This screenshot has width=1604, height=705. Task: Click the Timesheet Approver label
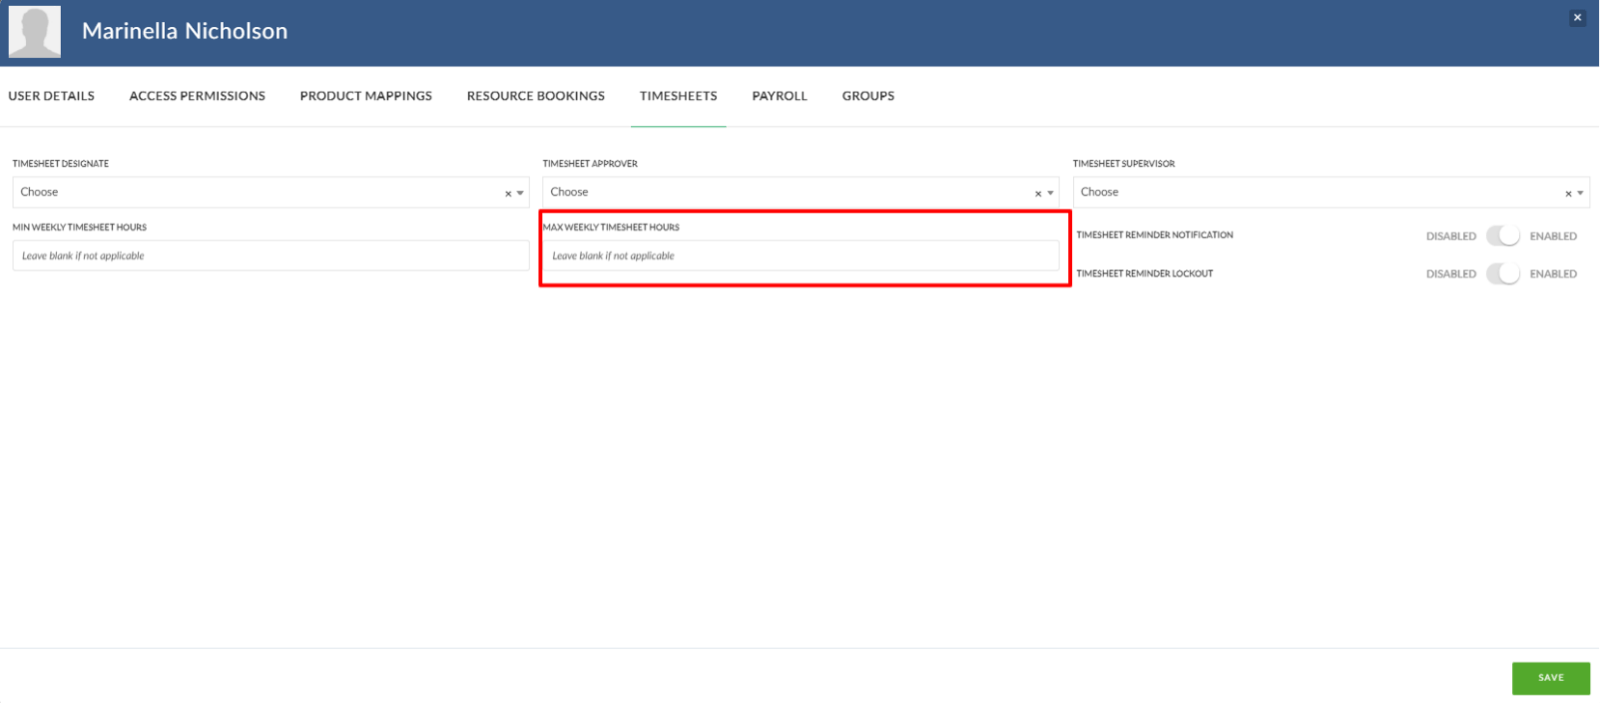pos(590,163)
